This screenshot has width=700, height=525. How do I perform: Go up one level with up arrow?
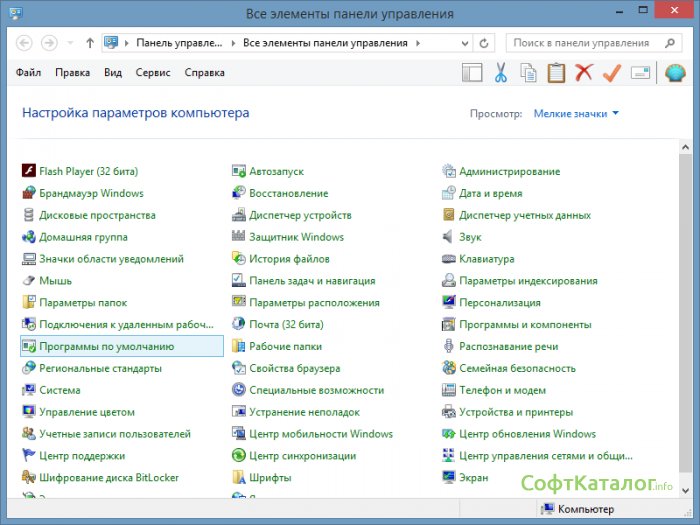(x=90, y=44)
